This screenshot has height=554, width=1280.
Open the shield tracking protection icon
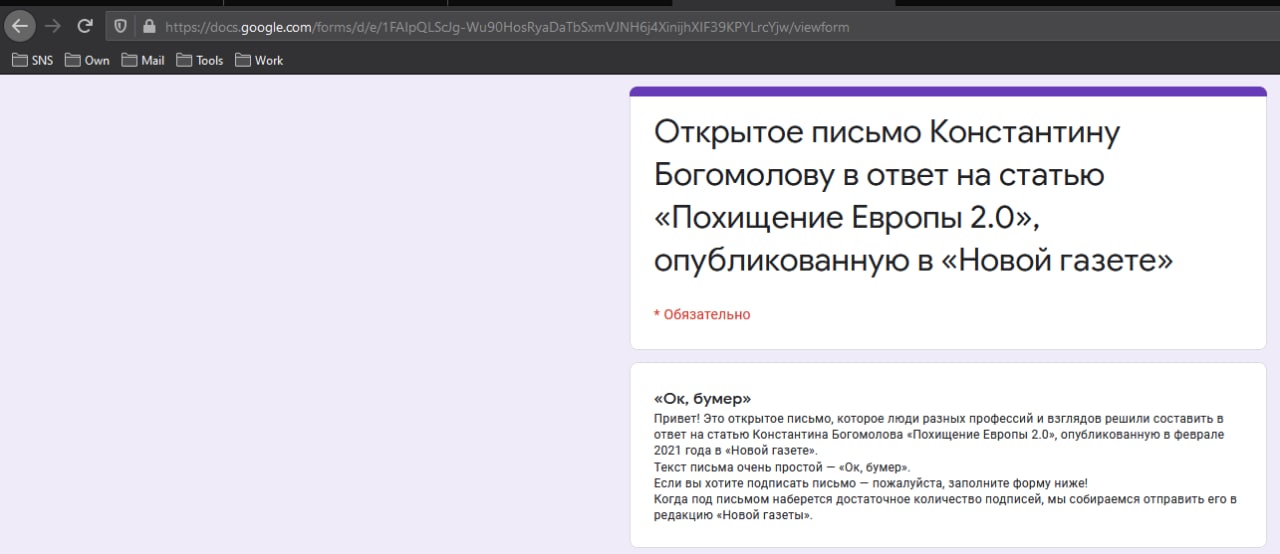(x=120, y=27)
